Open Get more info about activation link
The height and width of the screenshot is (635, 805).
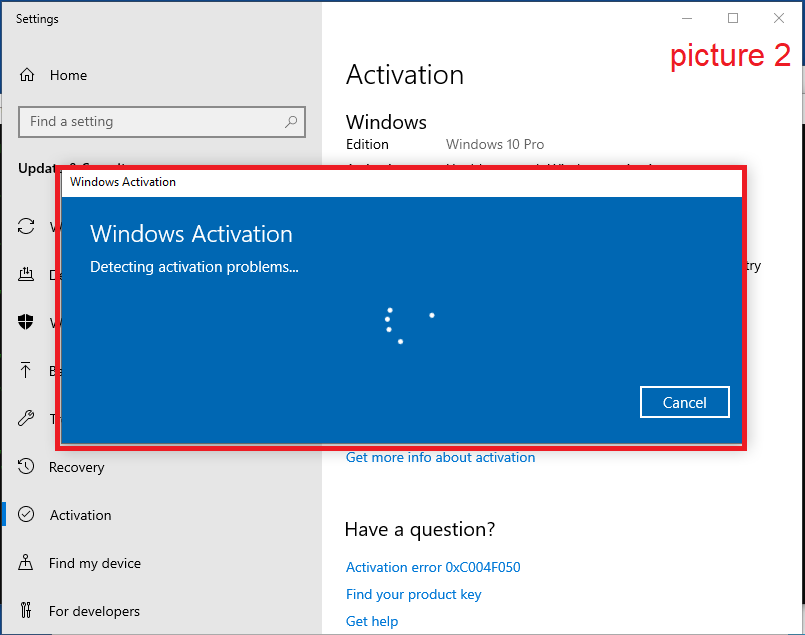440,457
